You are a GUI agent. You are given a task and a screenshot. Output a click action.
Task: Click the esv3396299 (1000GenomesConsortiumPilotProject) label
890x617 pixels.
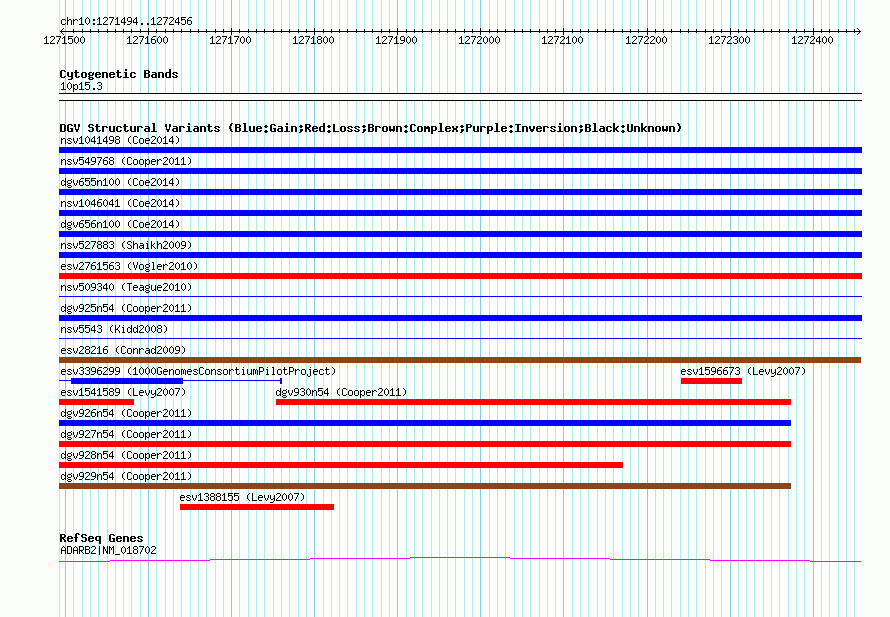click(x=198, y=371)
